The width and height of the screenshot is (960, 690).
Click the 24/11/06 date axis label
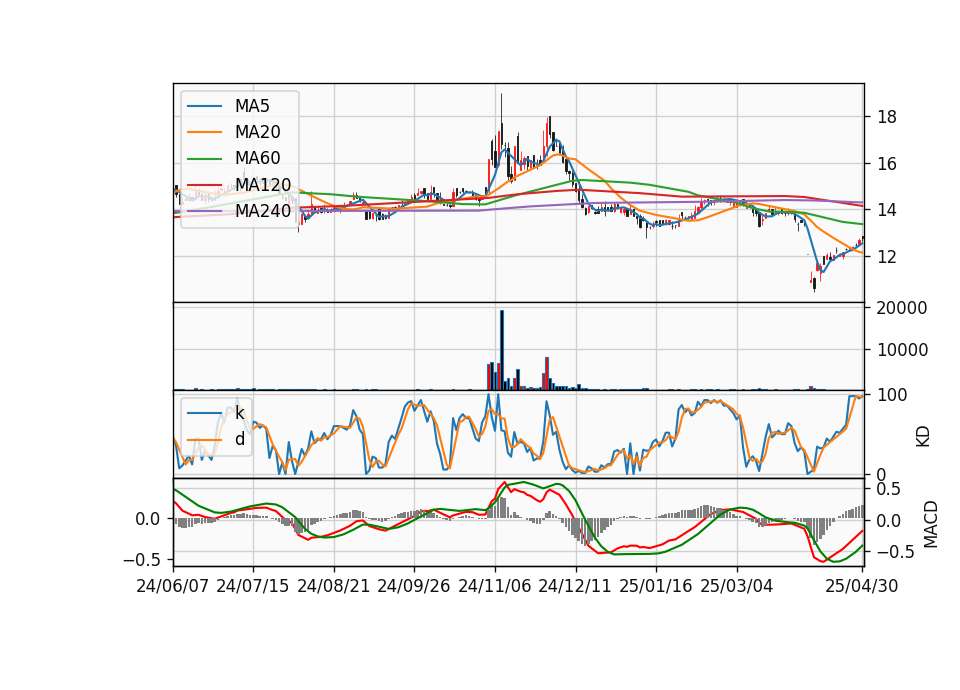495,586
